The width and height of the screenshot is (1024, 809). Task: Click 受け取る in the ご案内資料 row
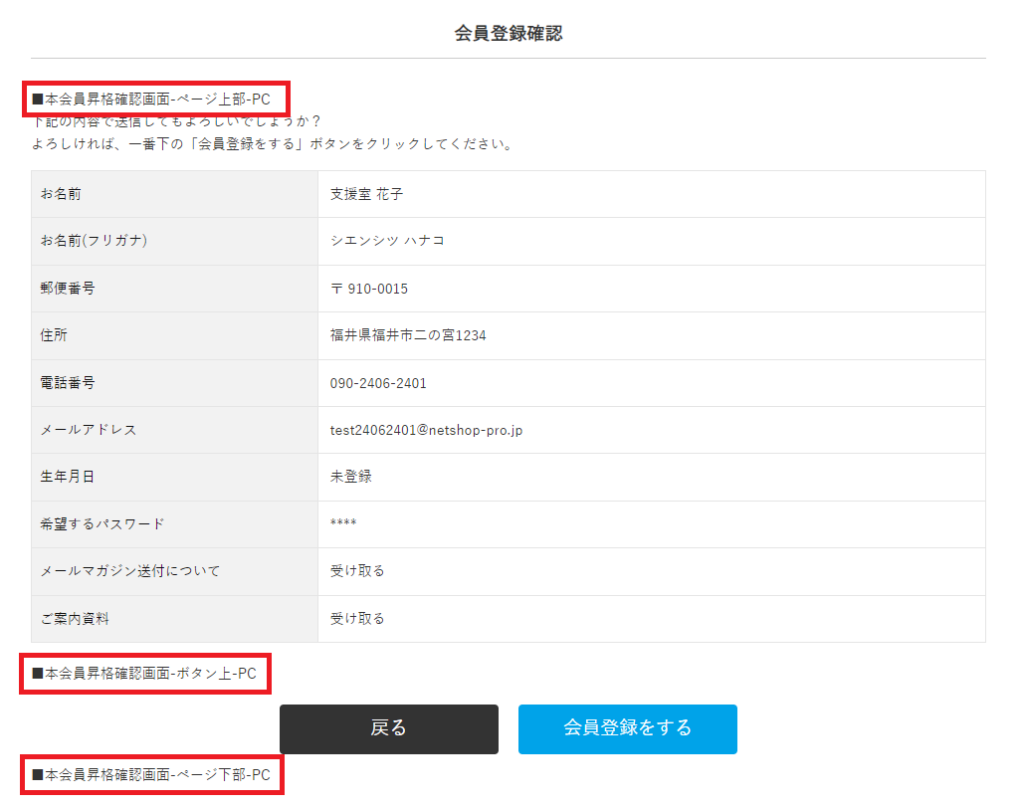357,619
